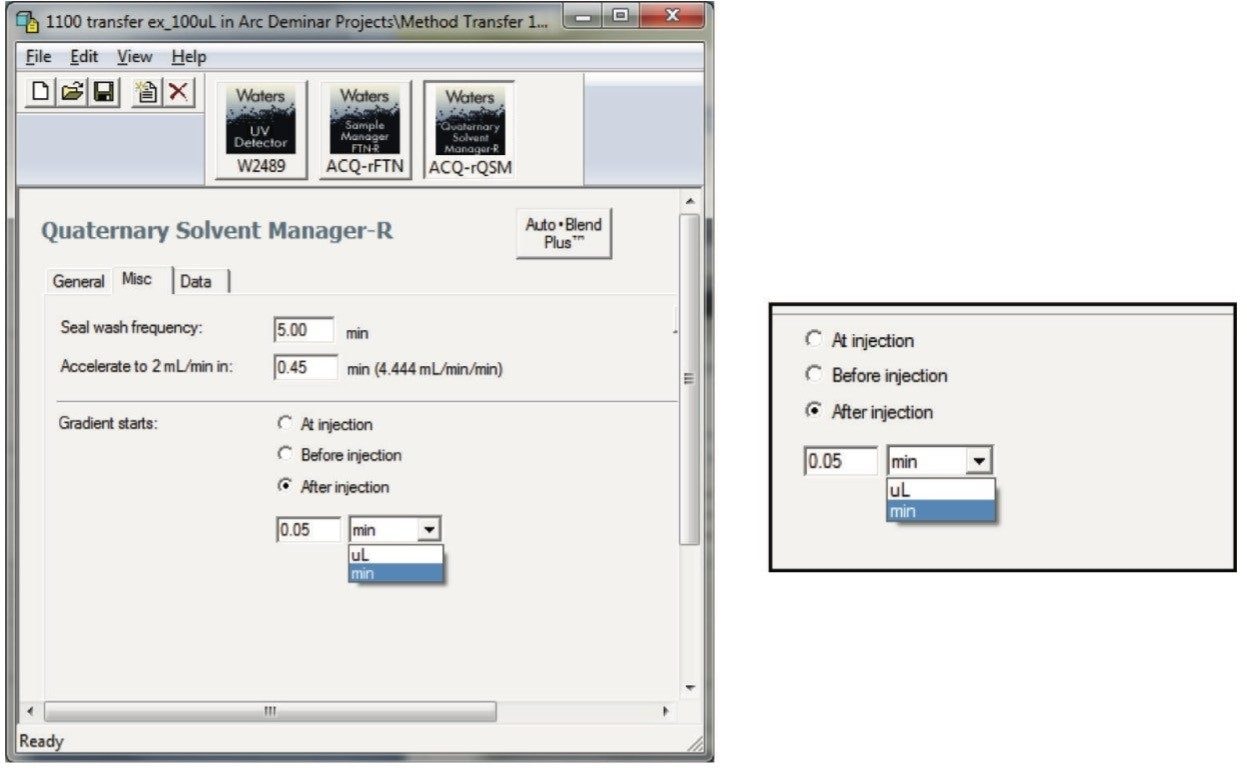Select the W2489 UV Detector instrument icon

pyautogui.click(x=260, y=130)
